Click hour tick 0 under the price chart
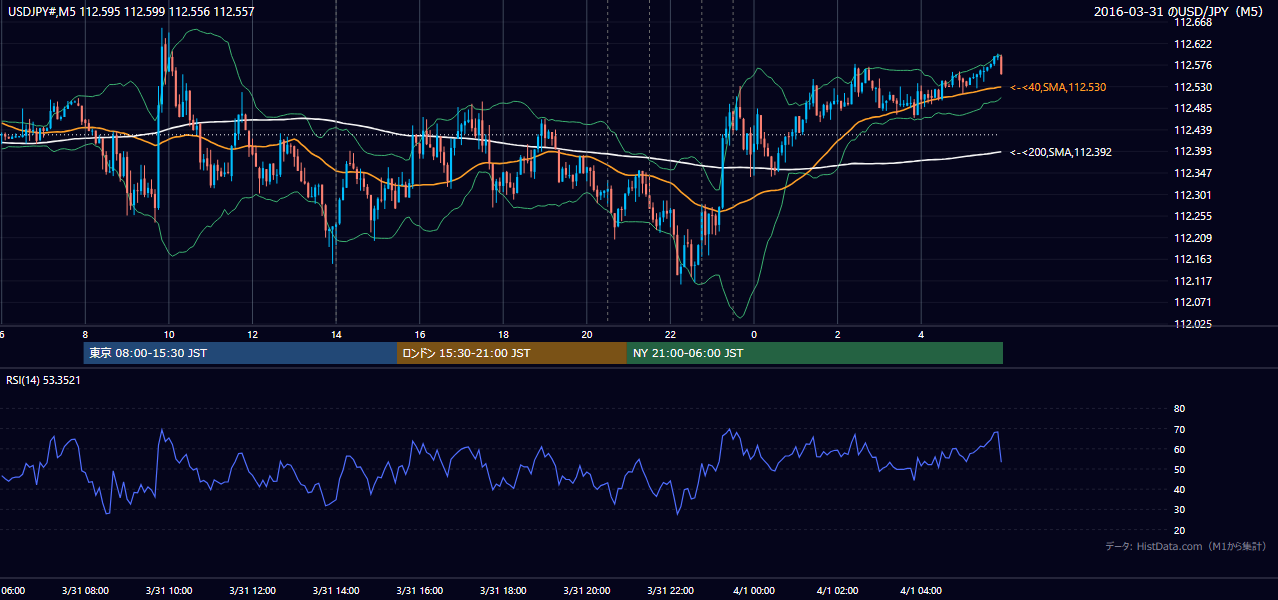 (x=754, y=334)
